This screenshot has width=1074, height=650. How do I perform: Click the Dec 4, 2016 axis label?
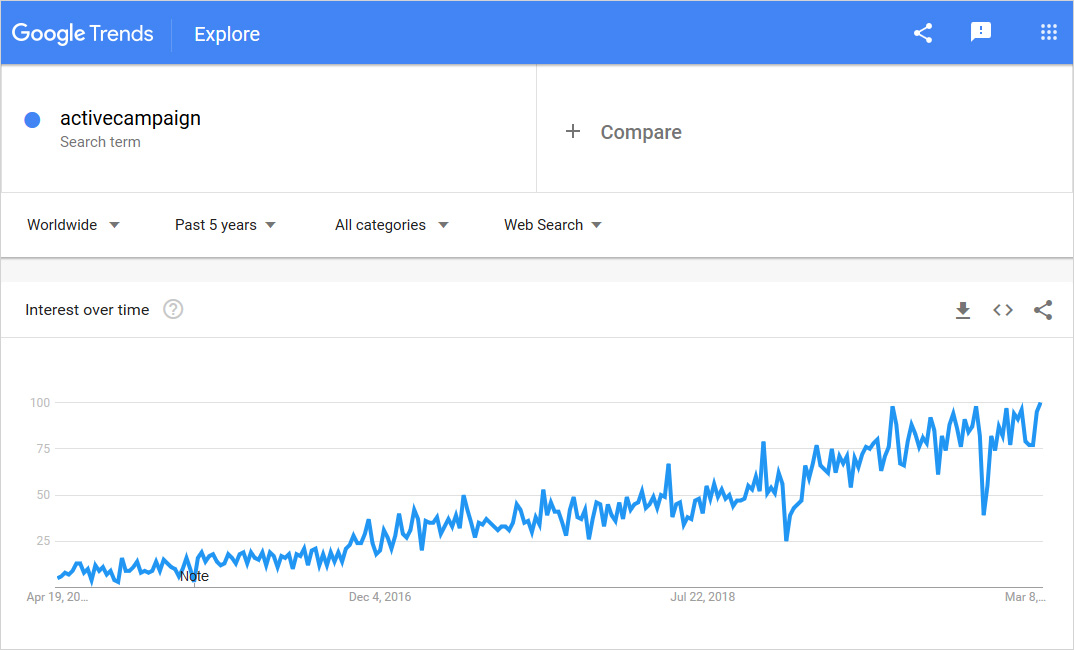click(x=379, y=597)
